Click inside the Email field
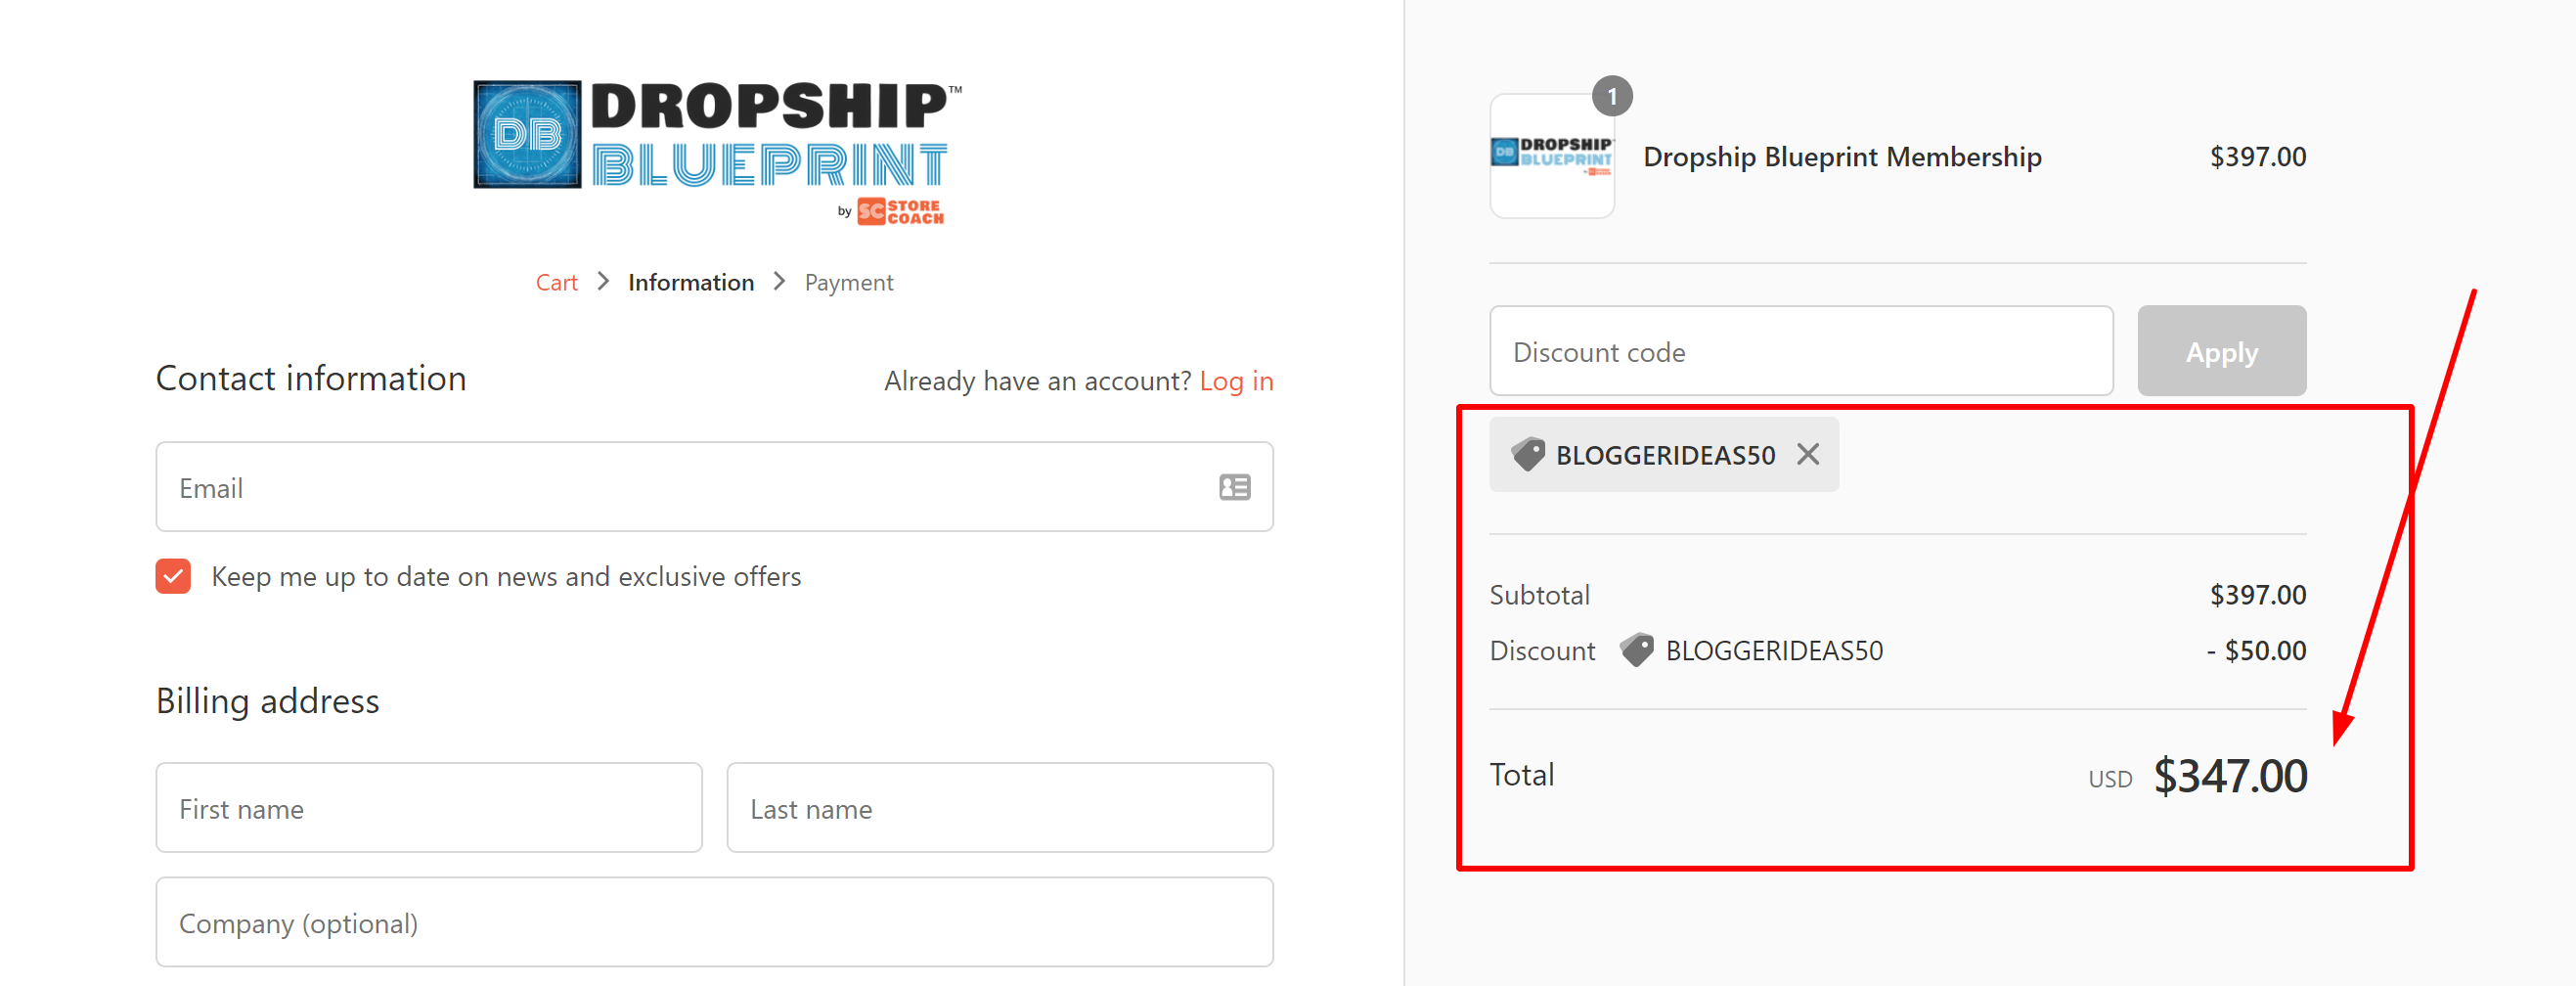Screen dimensions: 2576x986 [x=700, y=487]
